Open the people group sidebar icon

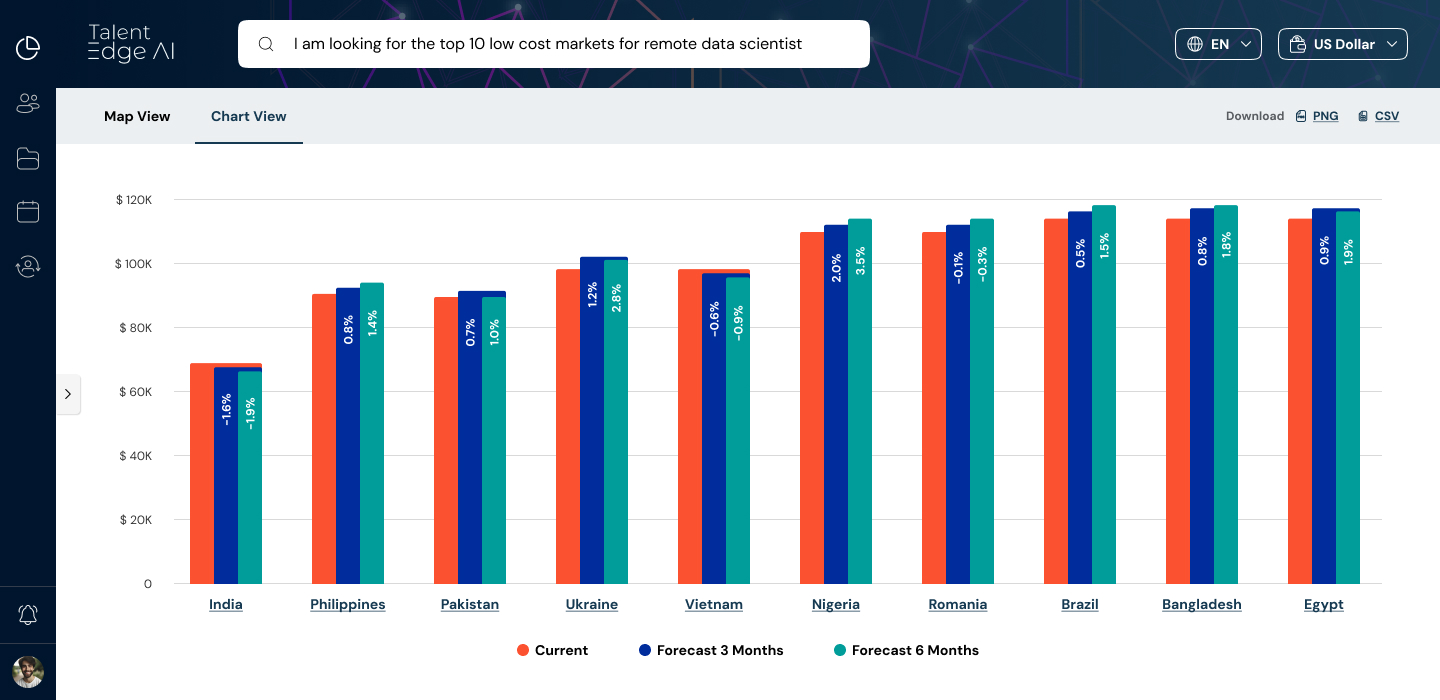coord(28,103)
